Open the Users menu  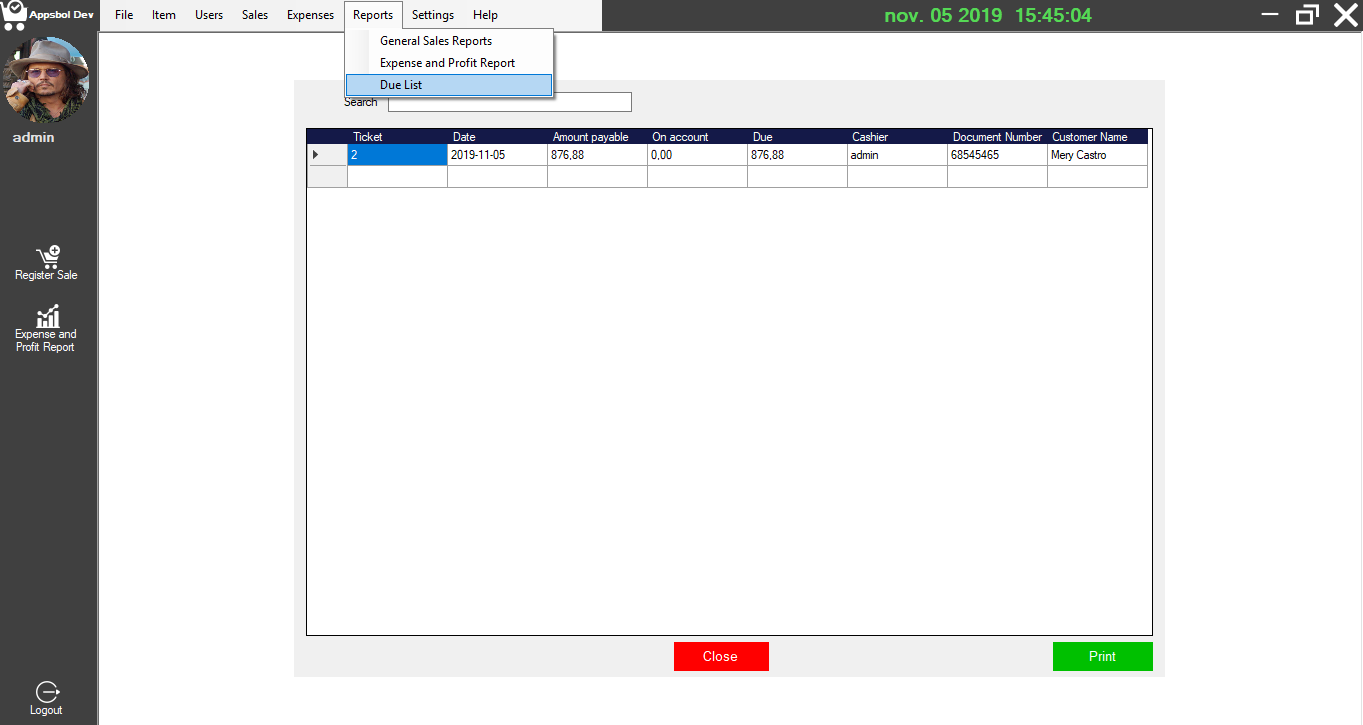point(208,14)
